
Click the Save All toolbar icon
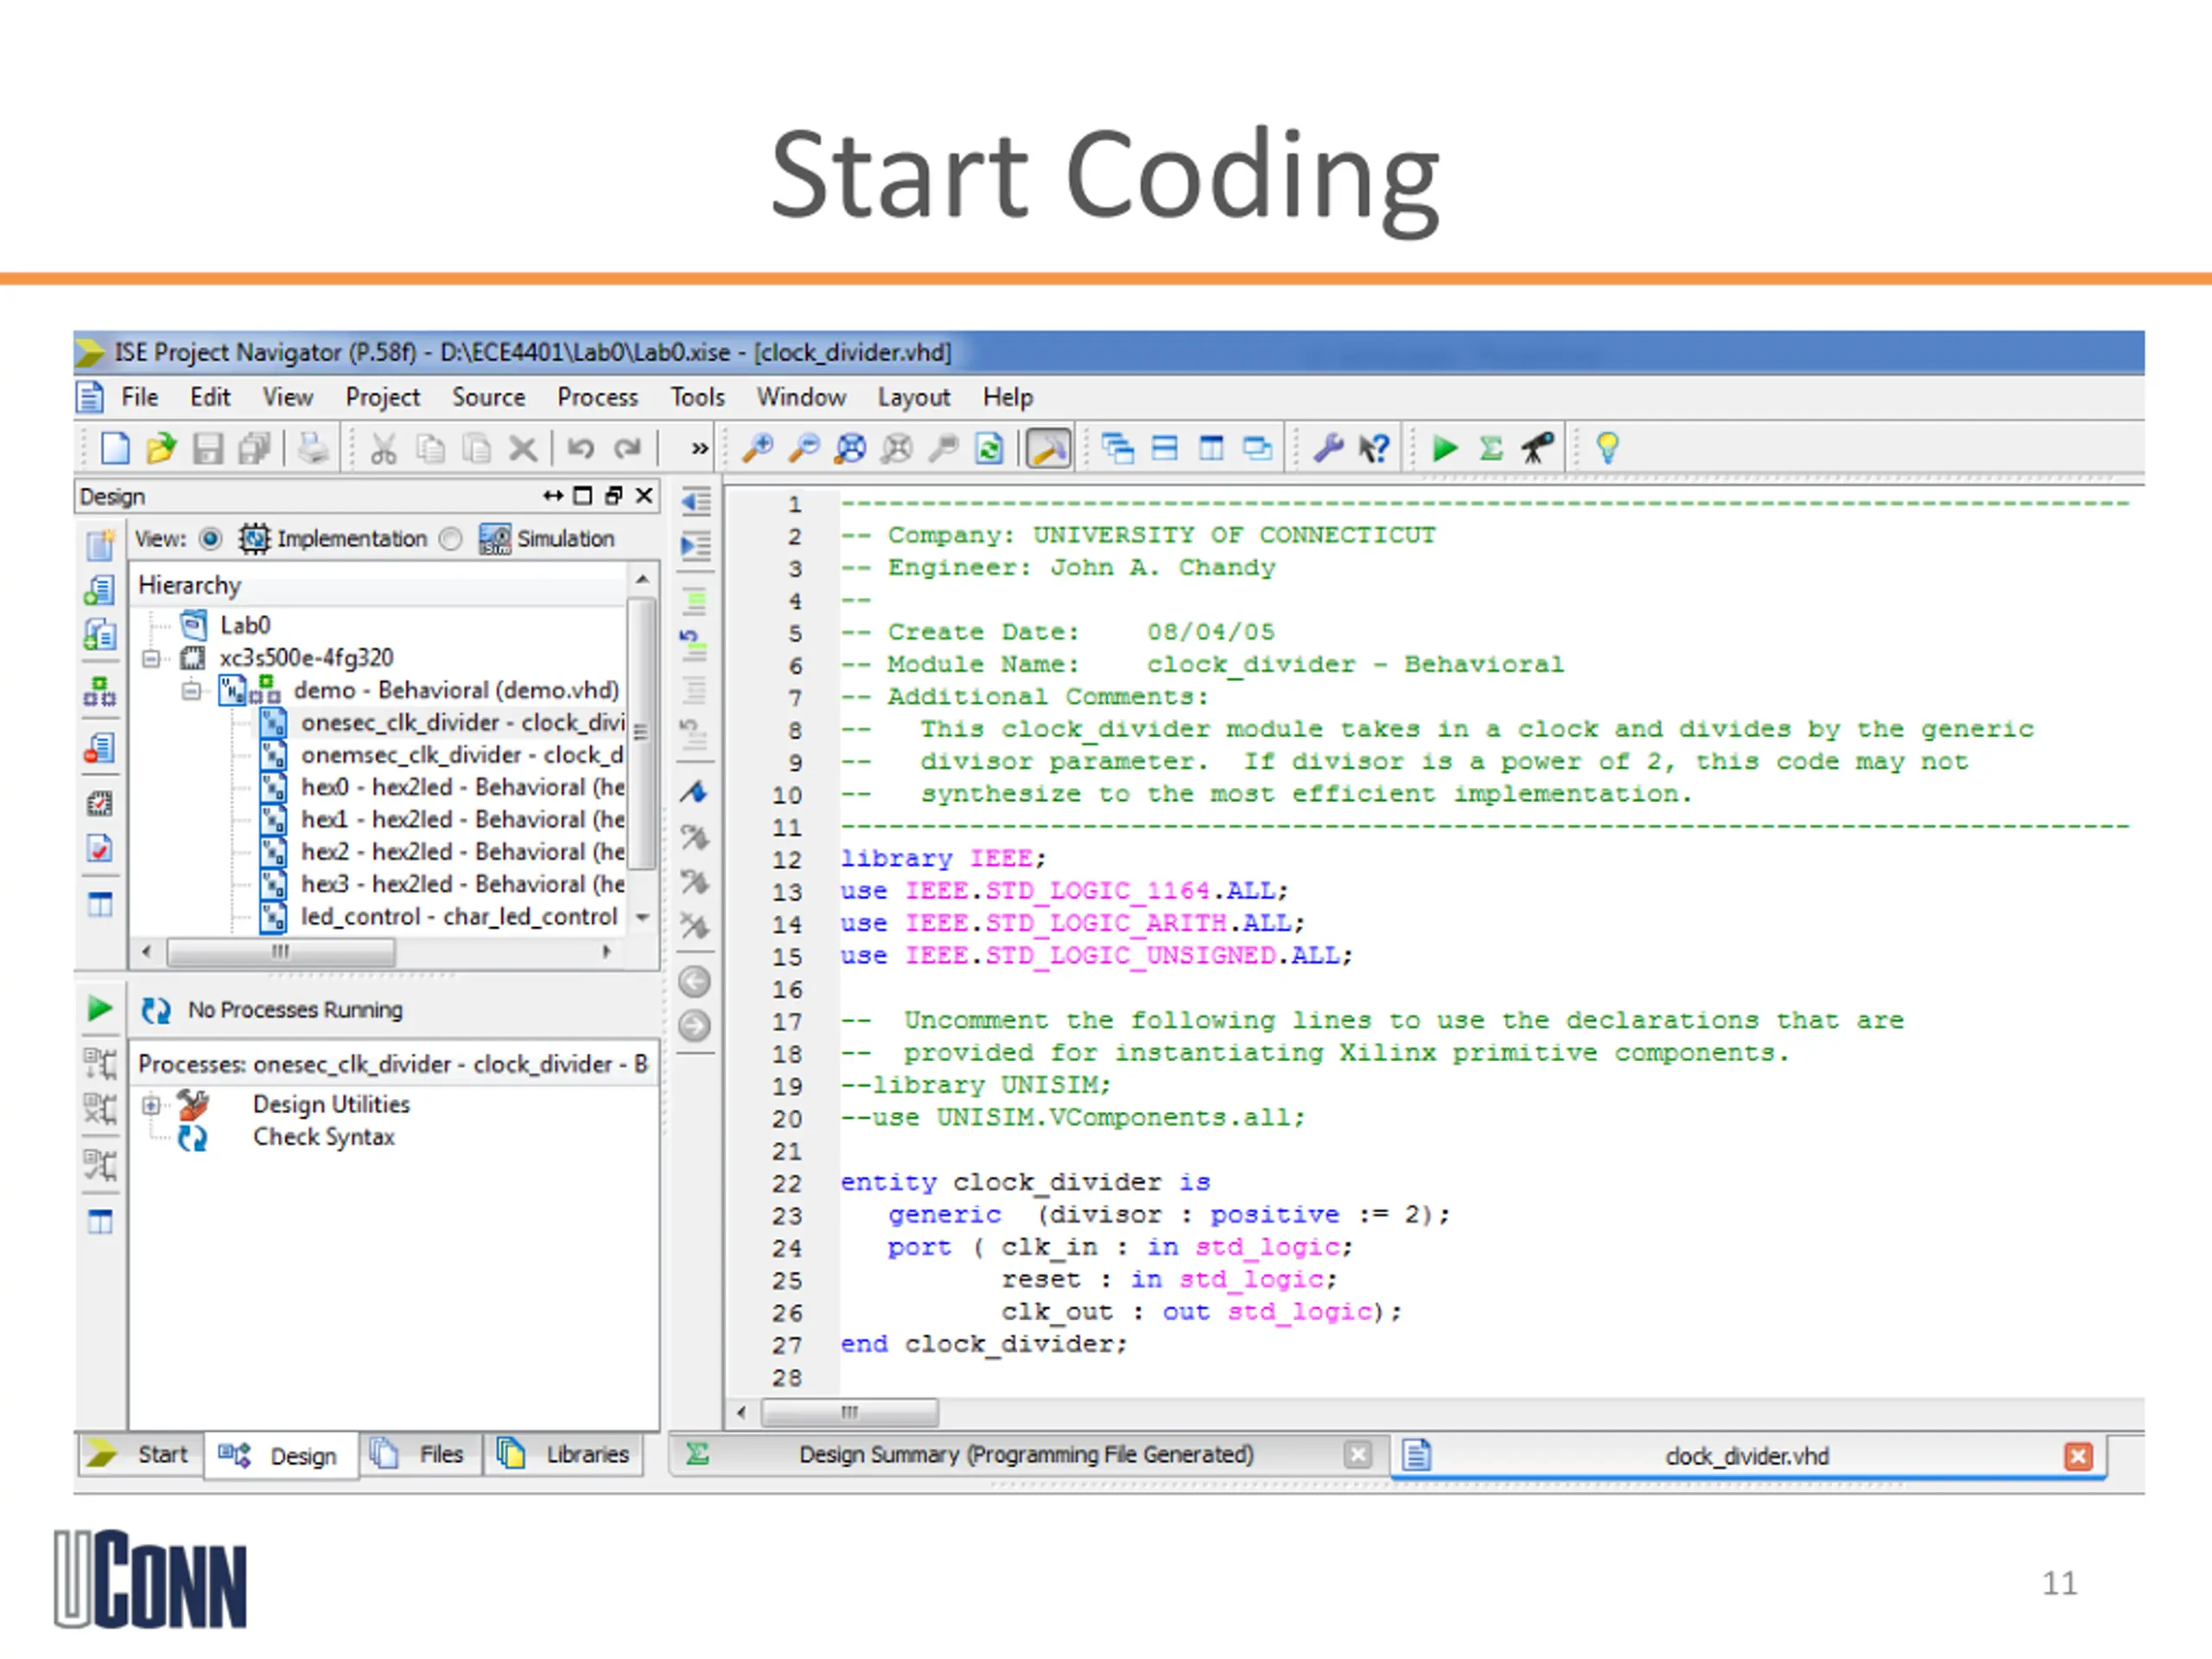[254, 448]
